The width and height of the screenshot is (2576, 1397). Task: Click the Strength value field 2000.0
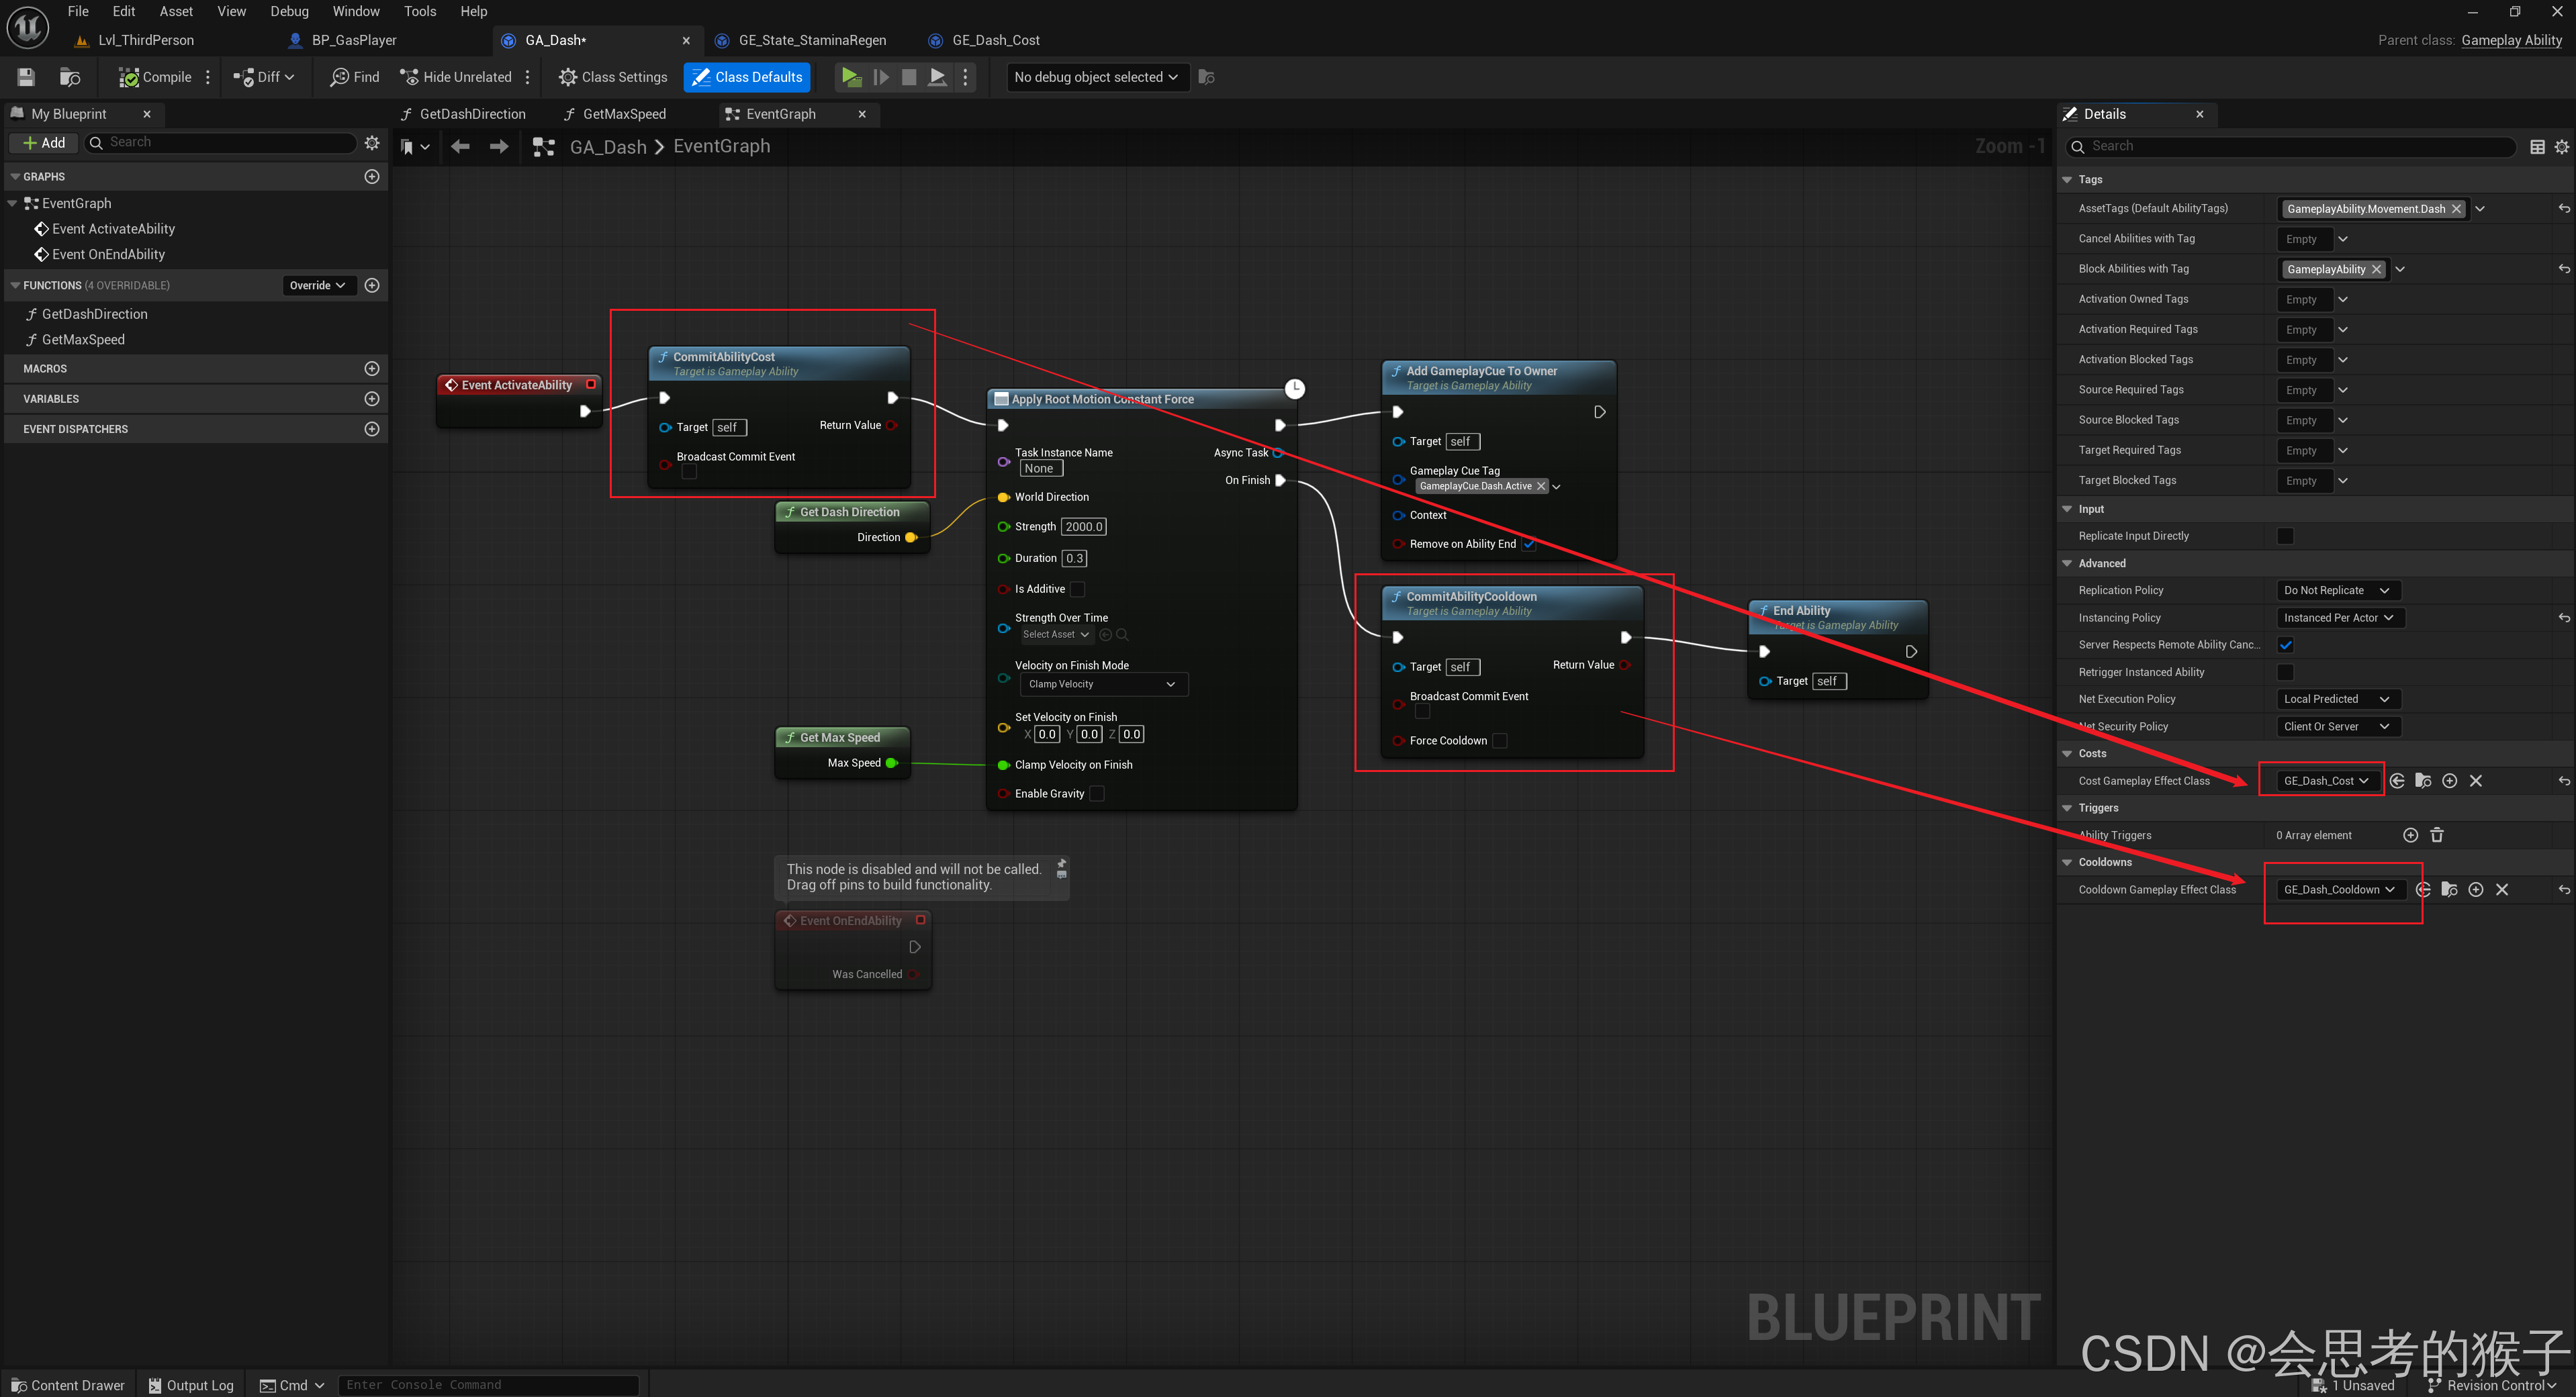(x=1083, y=527)
